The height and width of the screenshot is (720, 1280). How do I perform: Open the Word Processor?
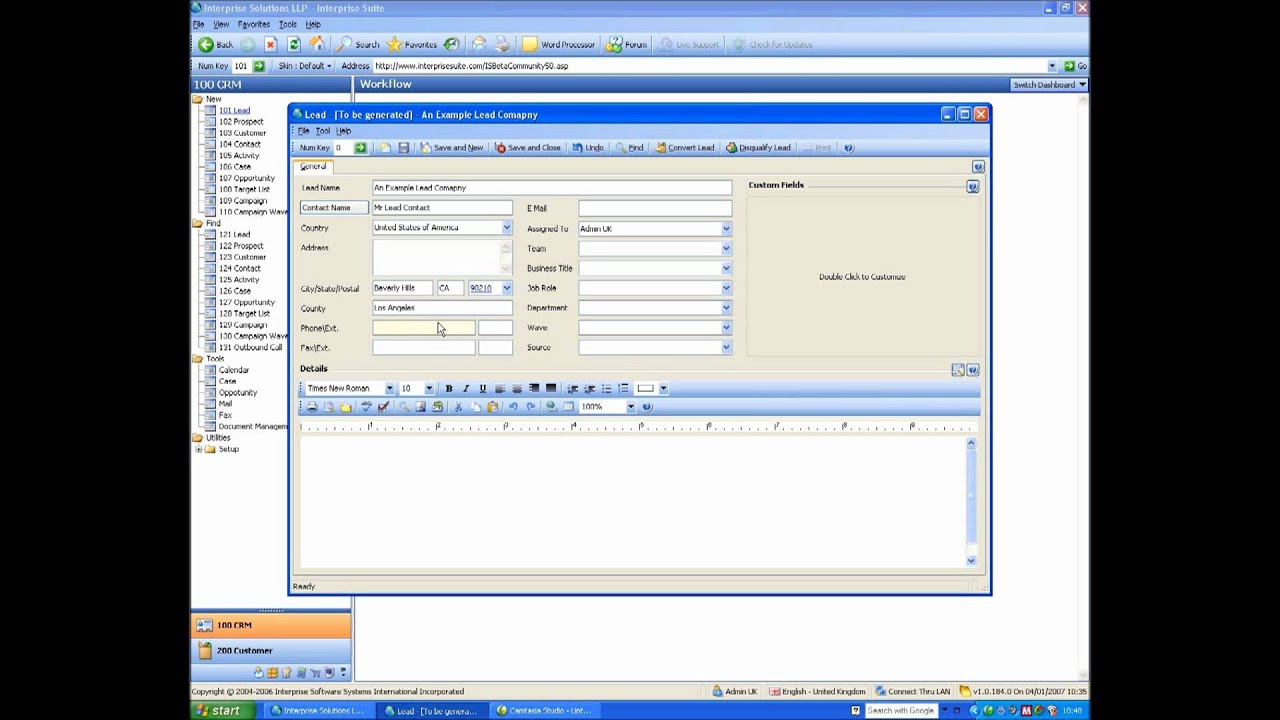click(x=559, y=44)
